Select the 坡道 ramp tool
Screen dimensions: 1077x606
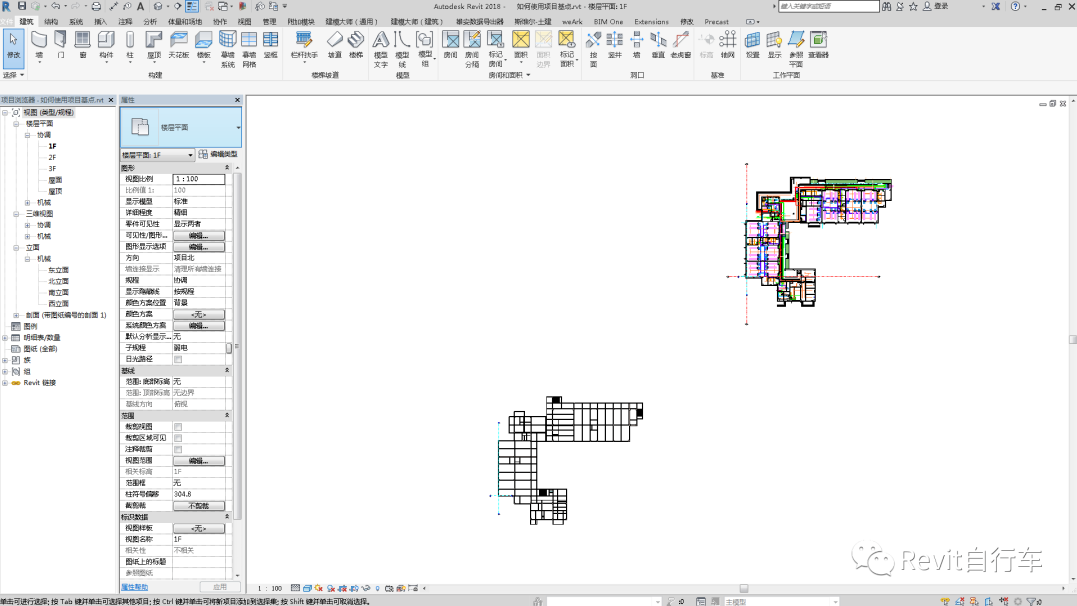(335, 45)
